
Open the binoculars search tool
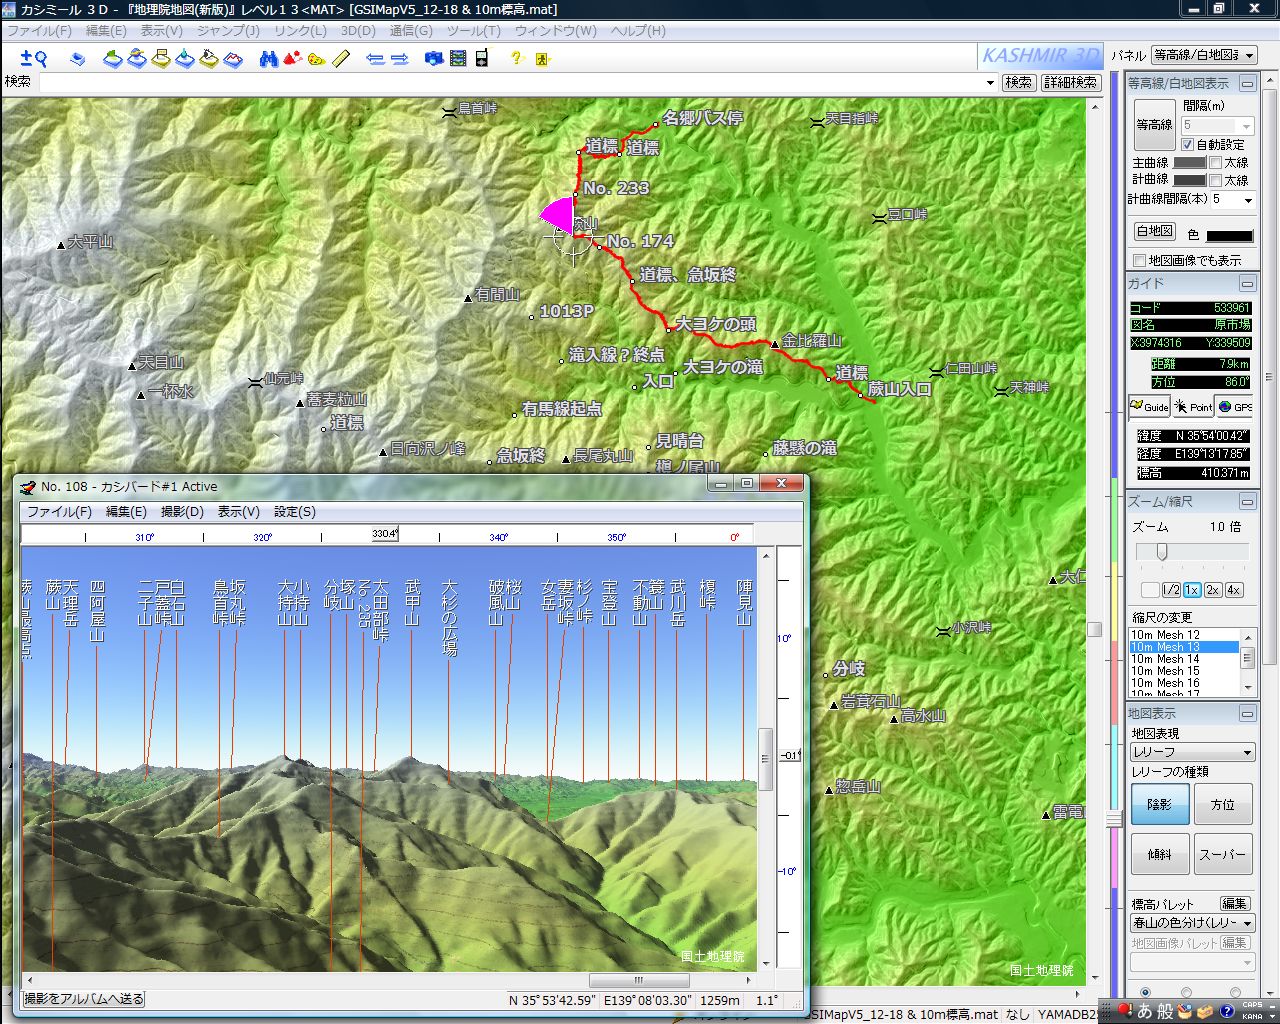268,59
